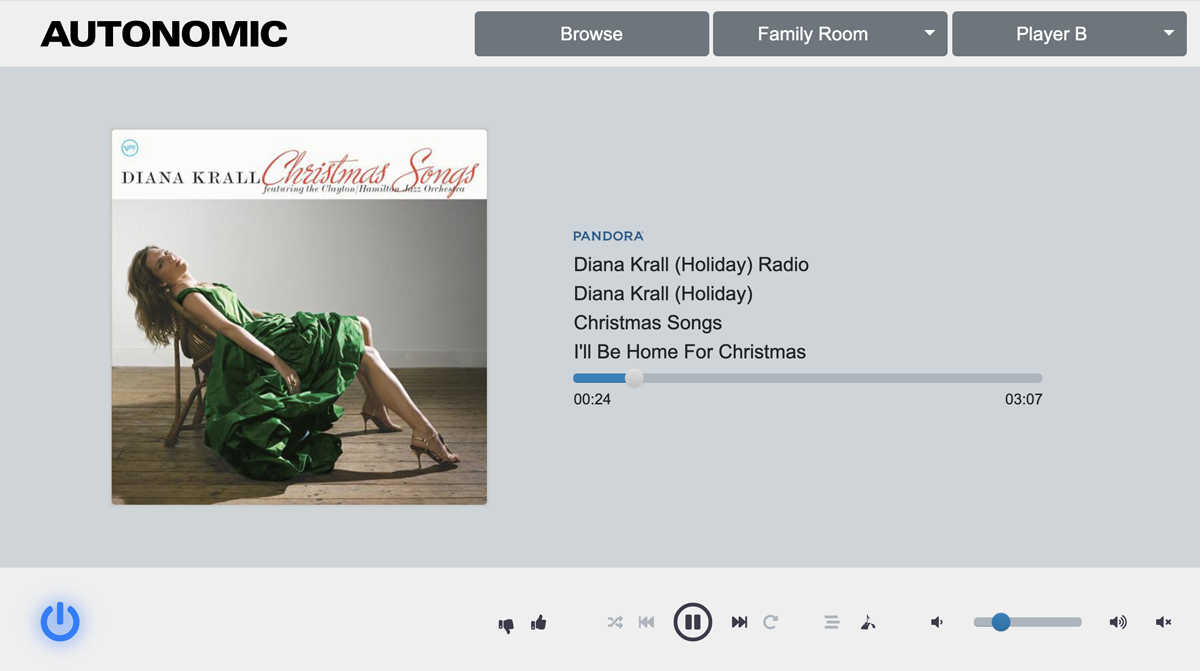Open the Player B source dropdown
The width and height of the screenshot is (1201, 671).
(x=1069, y=34)
